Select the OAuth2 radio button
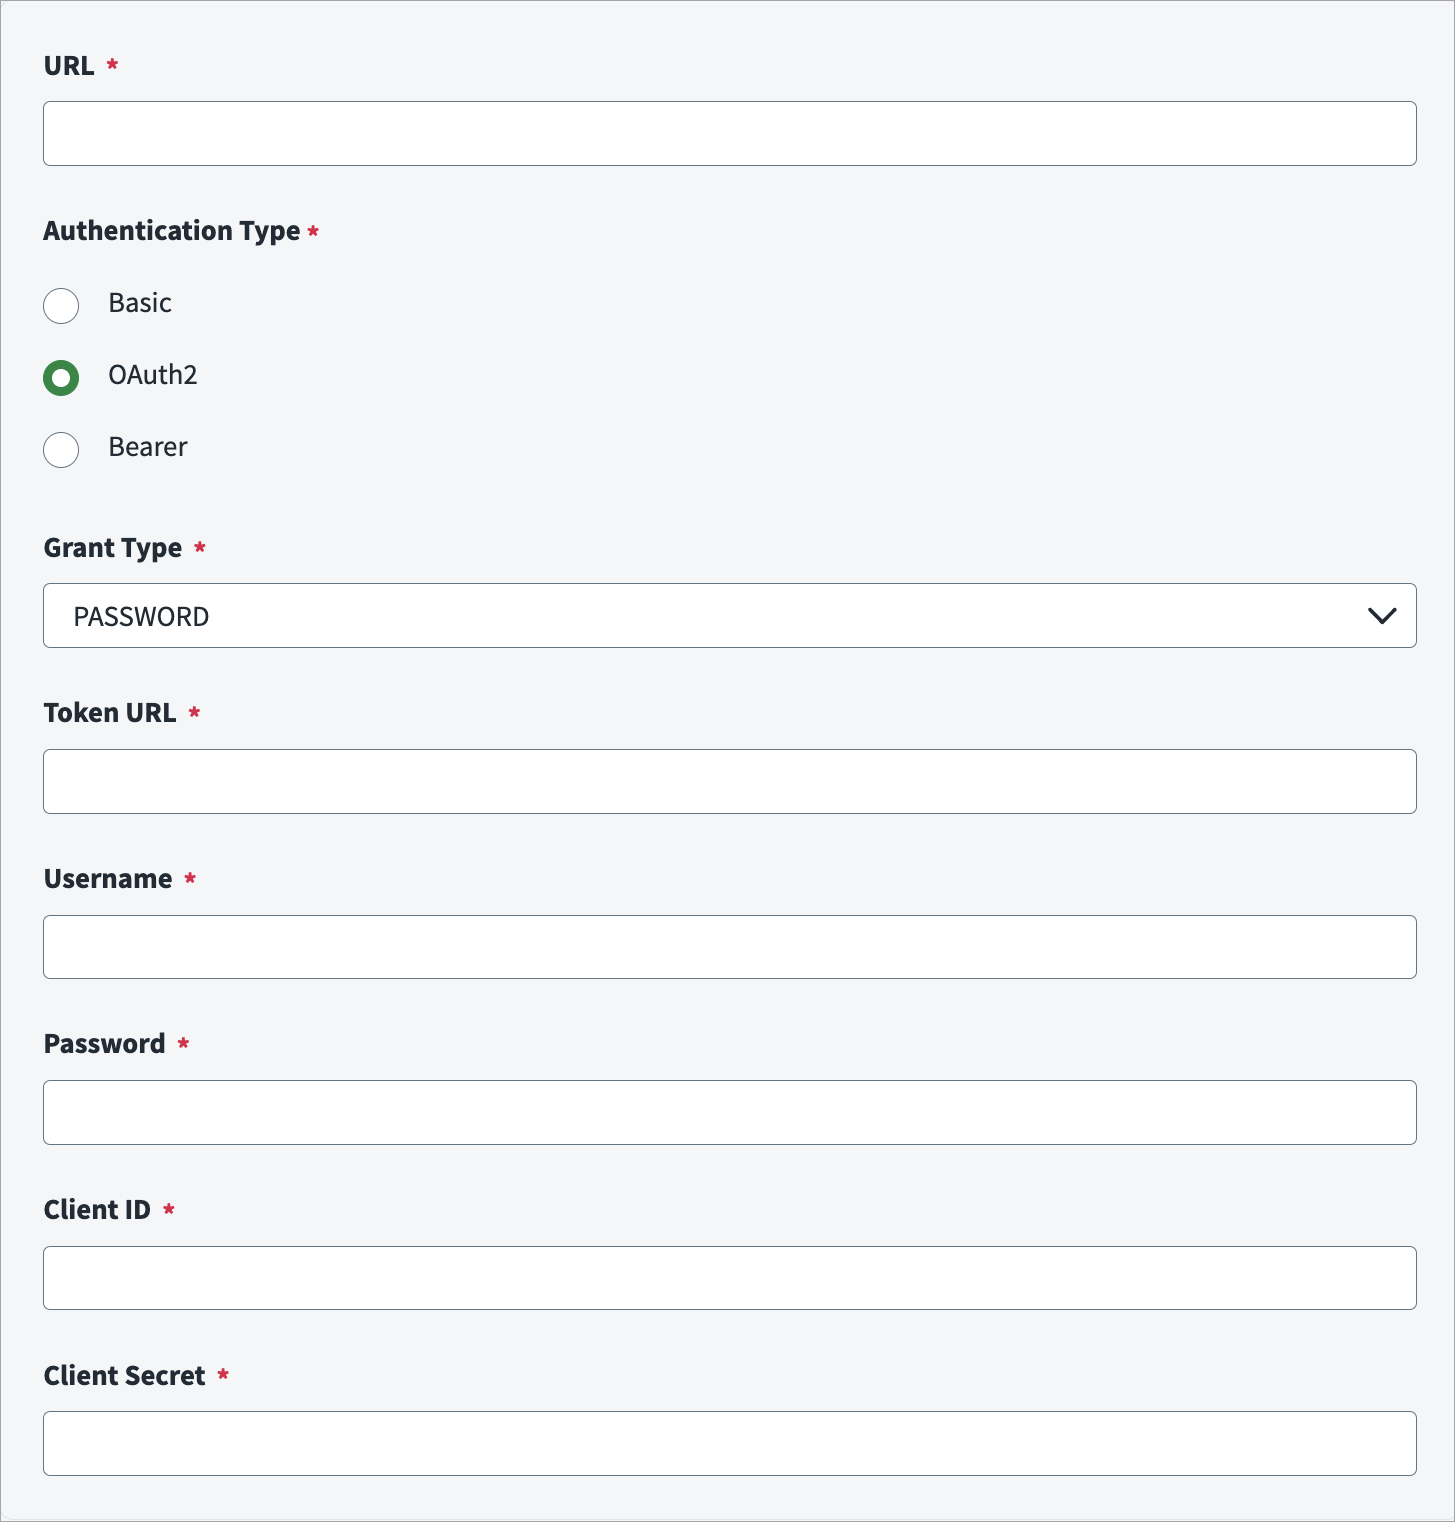The height and width of the screenshot is (1522, 1455). tap(61, 377)
